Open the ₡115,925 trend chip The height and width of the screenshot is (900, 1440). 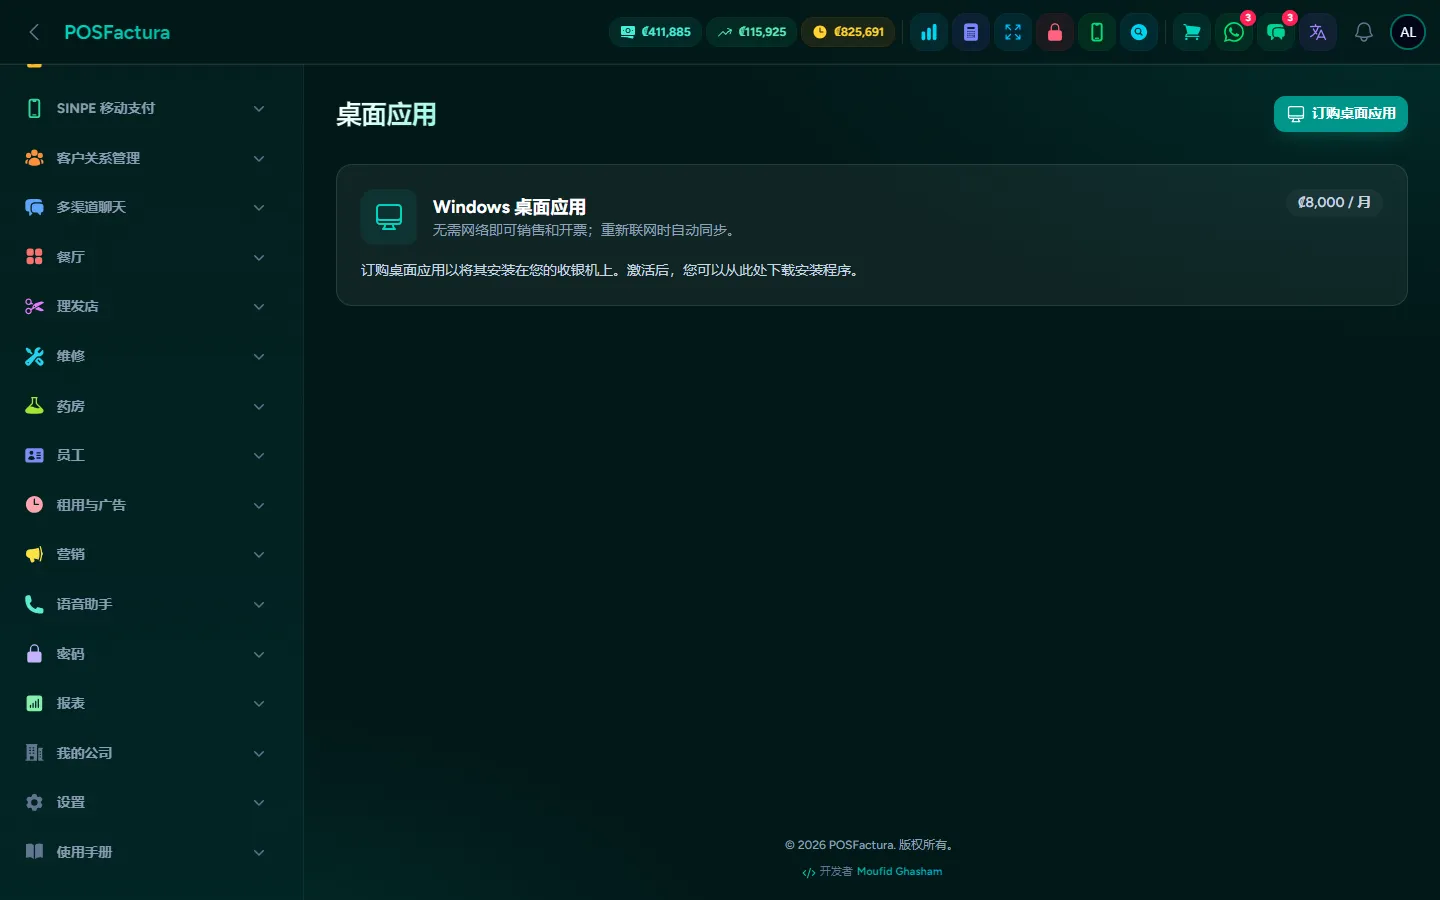(x=752, y=32)
